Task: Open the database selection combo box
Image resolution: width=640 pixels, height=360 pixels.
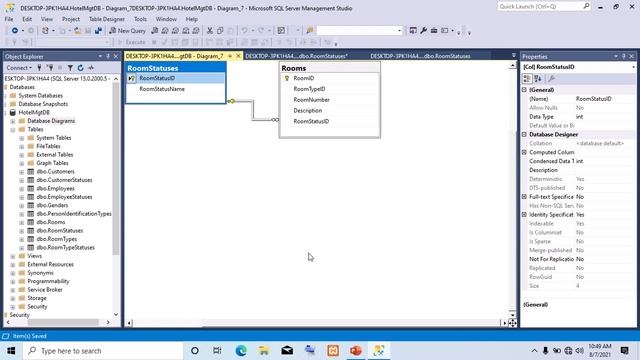Action: point(360,31)
